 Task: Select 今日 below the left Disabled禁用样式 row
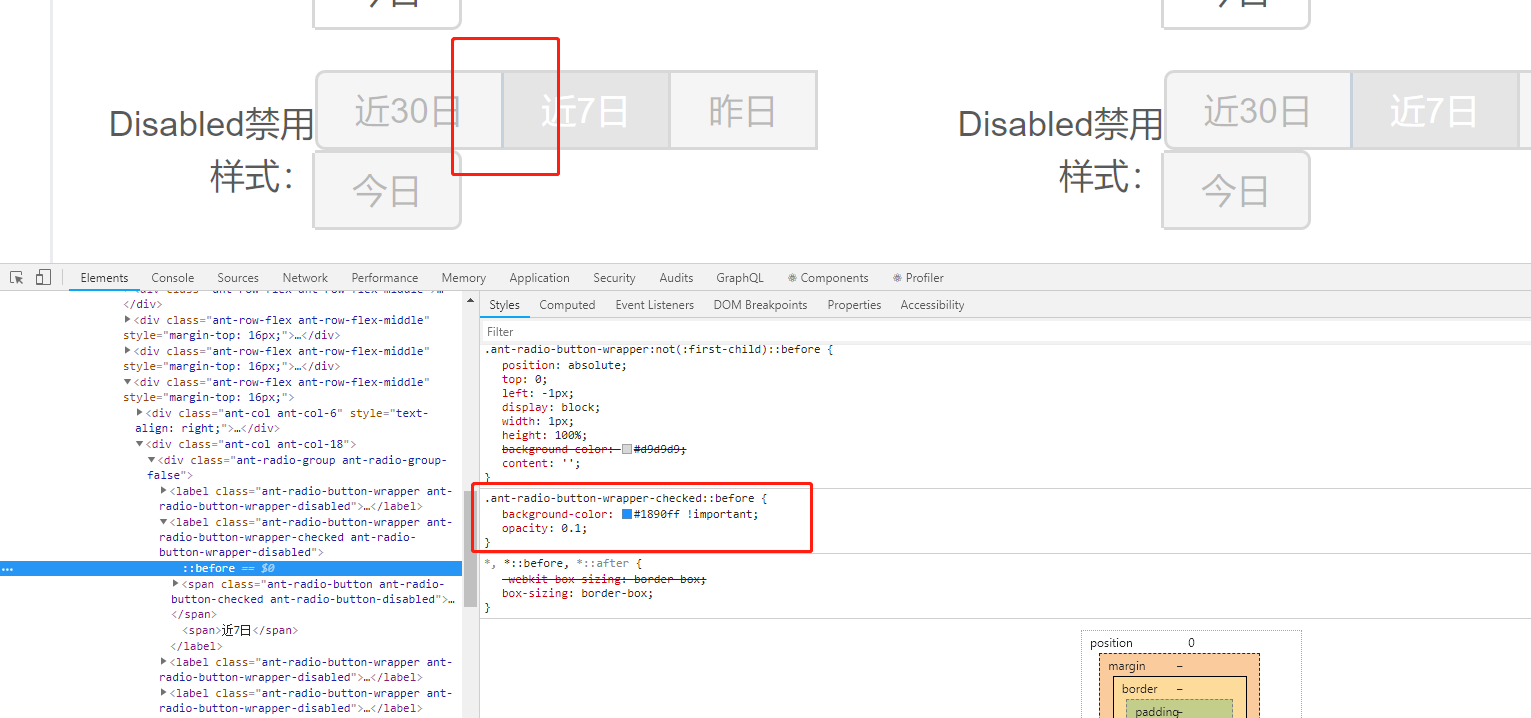387,189
